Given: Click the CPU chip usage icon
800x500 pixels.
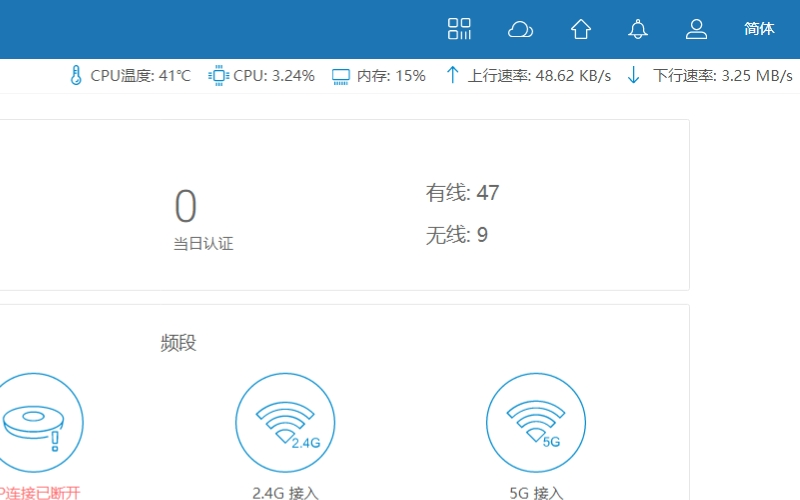Looking at the screenshot, I should point(217,76).
